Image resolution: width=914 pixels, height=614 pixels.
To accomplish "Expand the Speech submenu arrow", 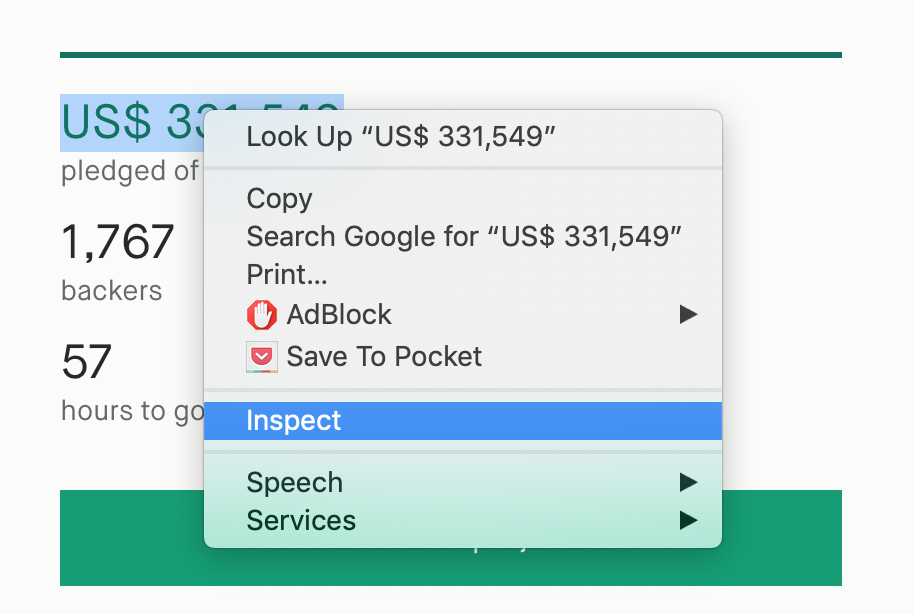I will point(688,482).
